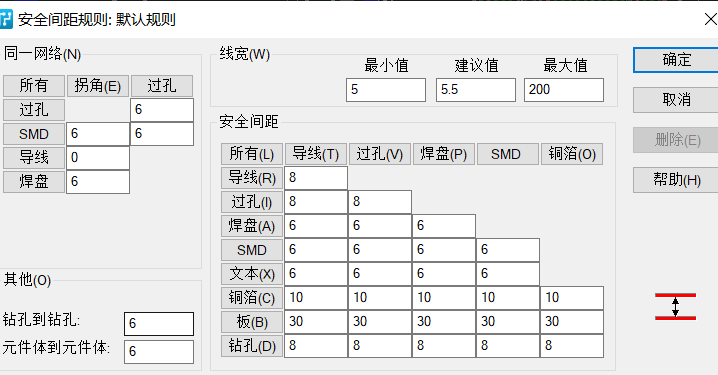Open 帮助(H) help button
Image resolution: width=718 pixels, height=375 pixels.
coord(676,180)
